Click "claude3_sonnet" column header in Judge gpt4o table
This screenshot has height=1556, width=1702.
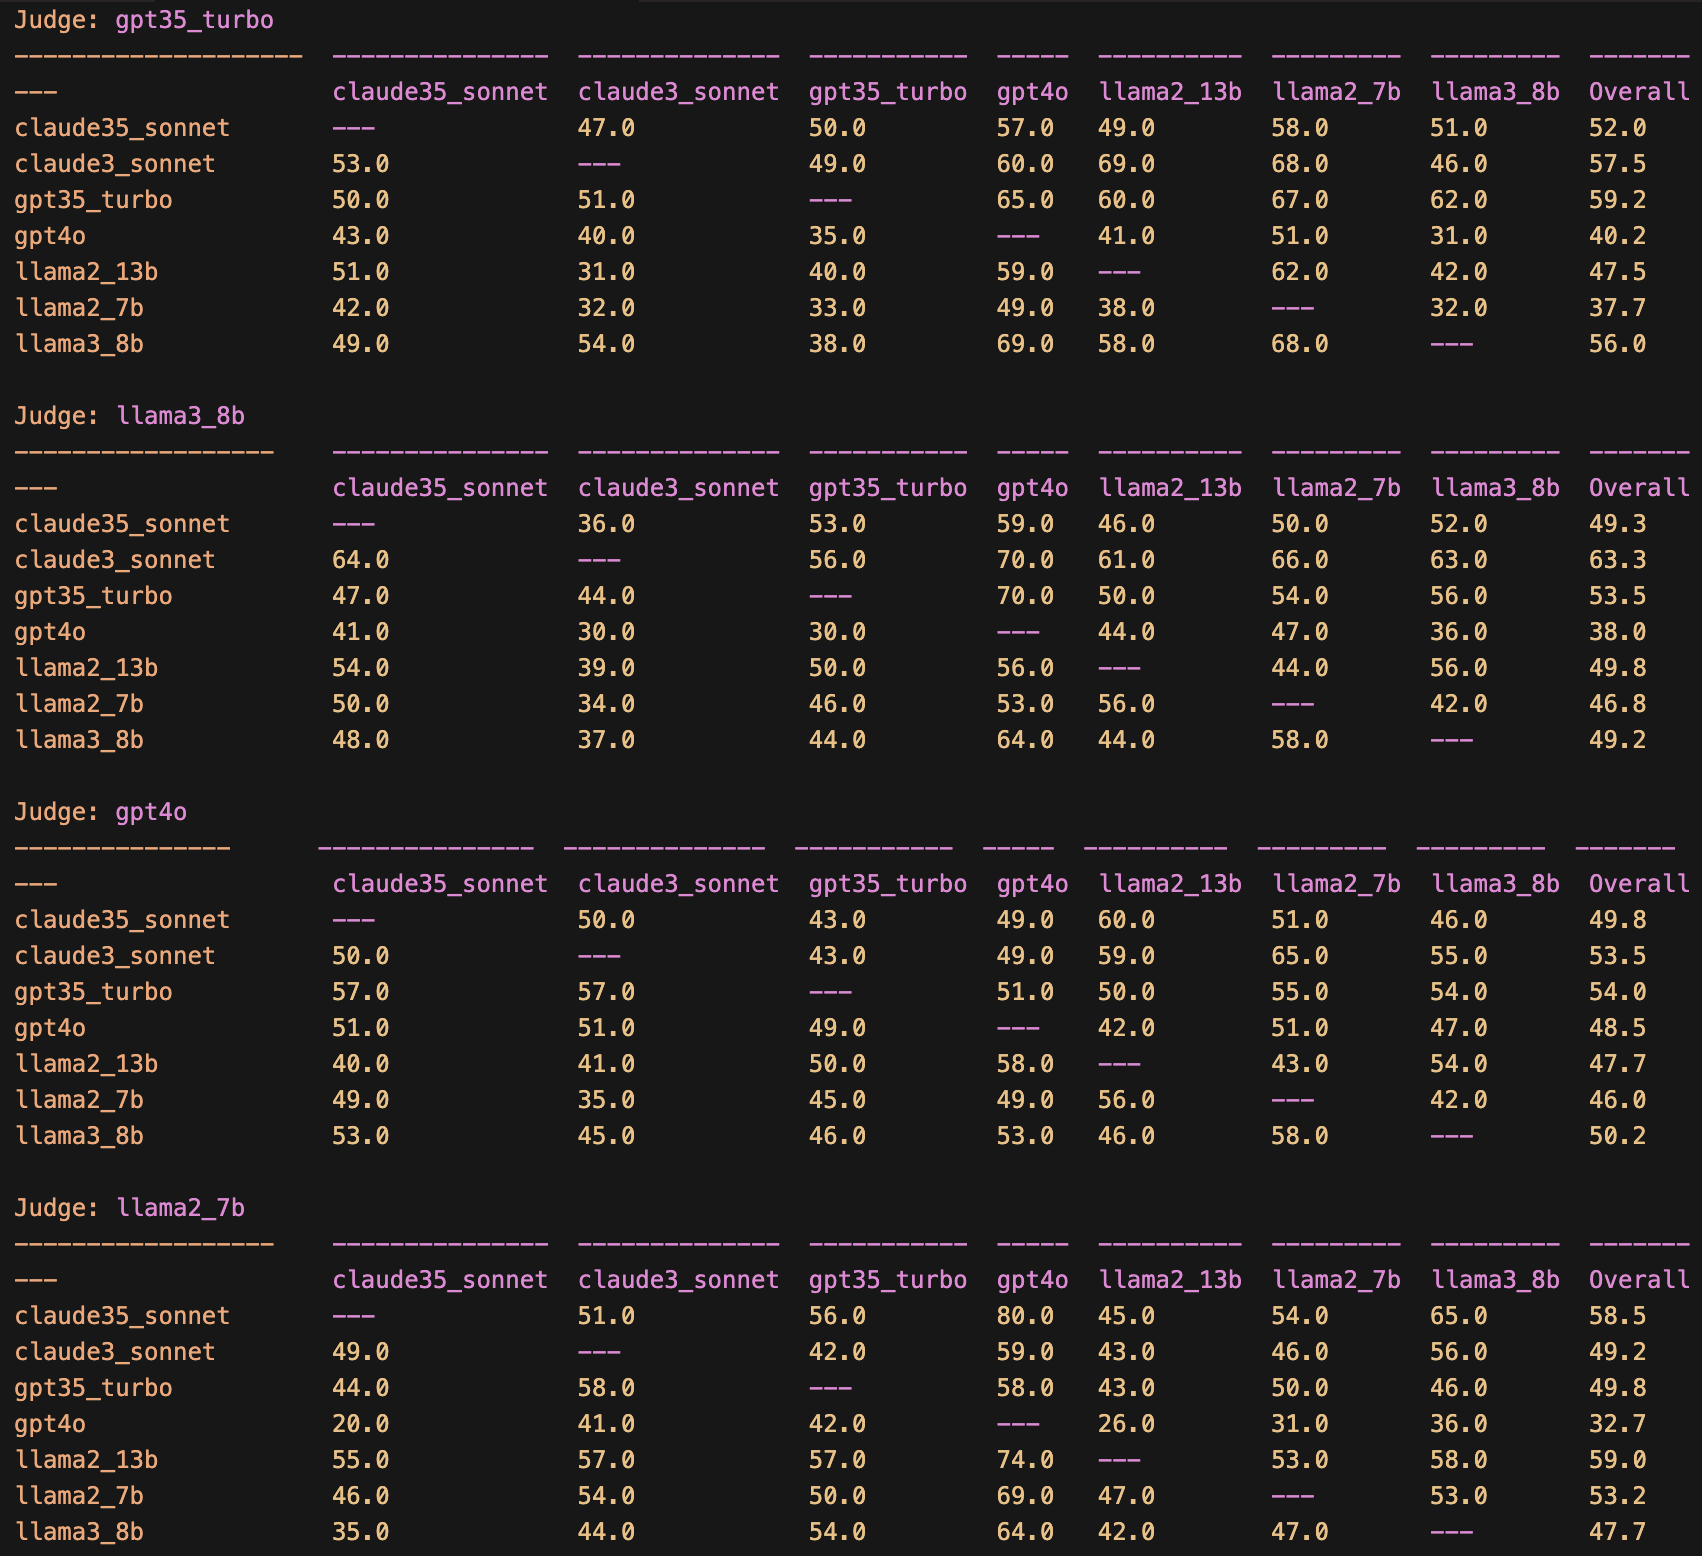tap(678, 884)
